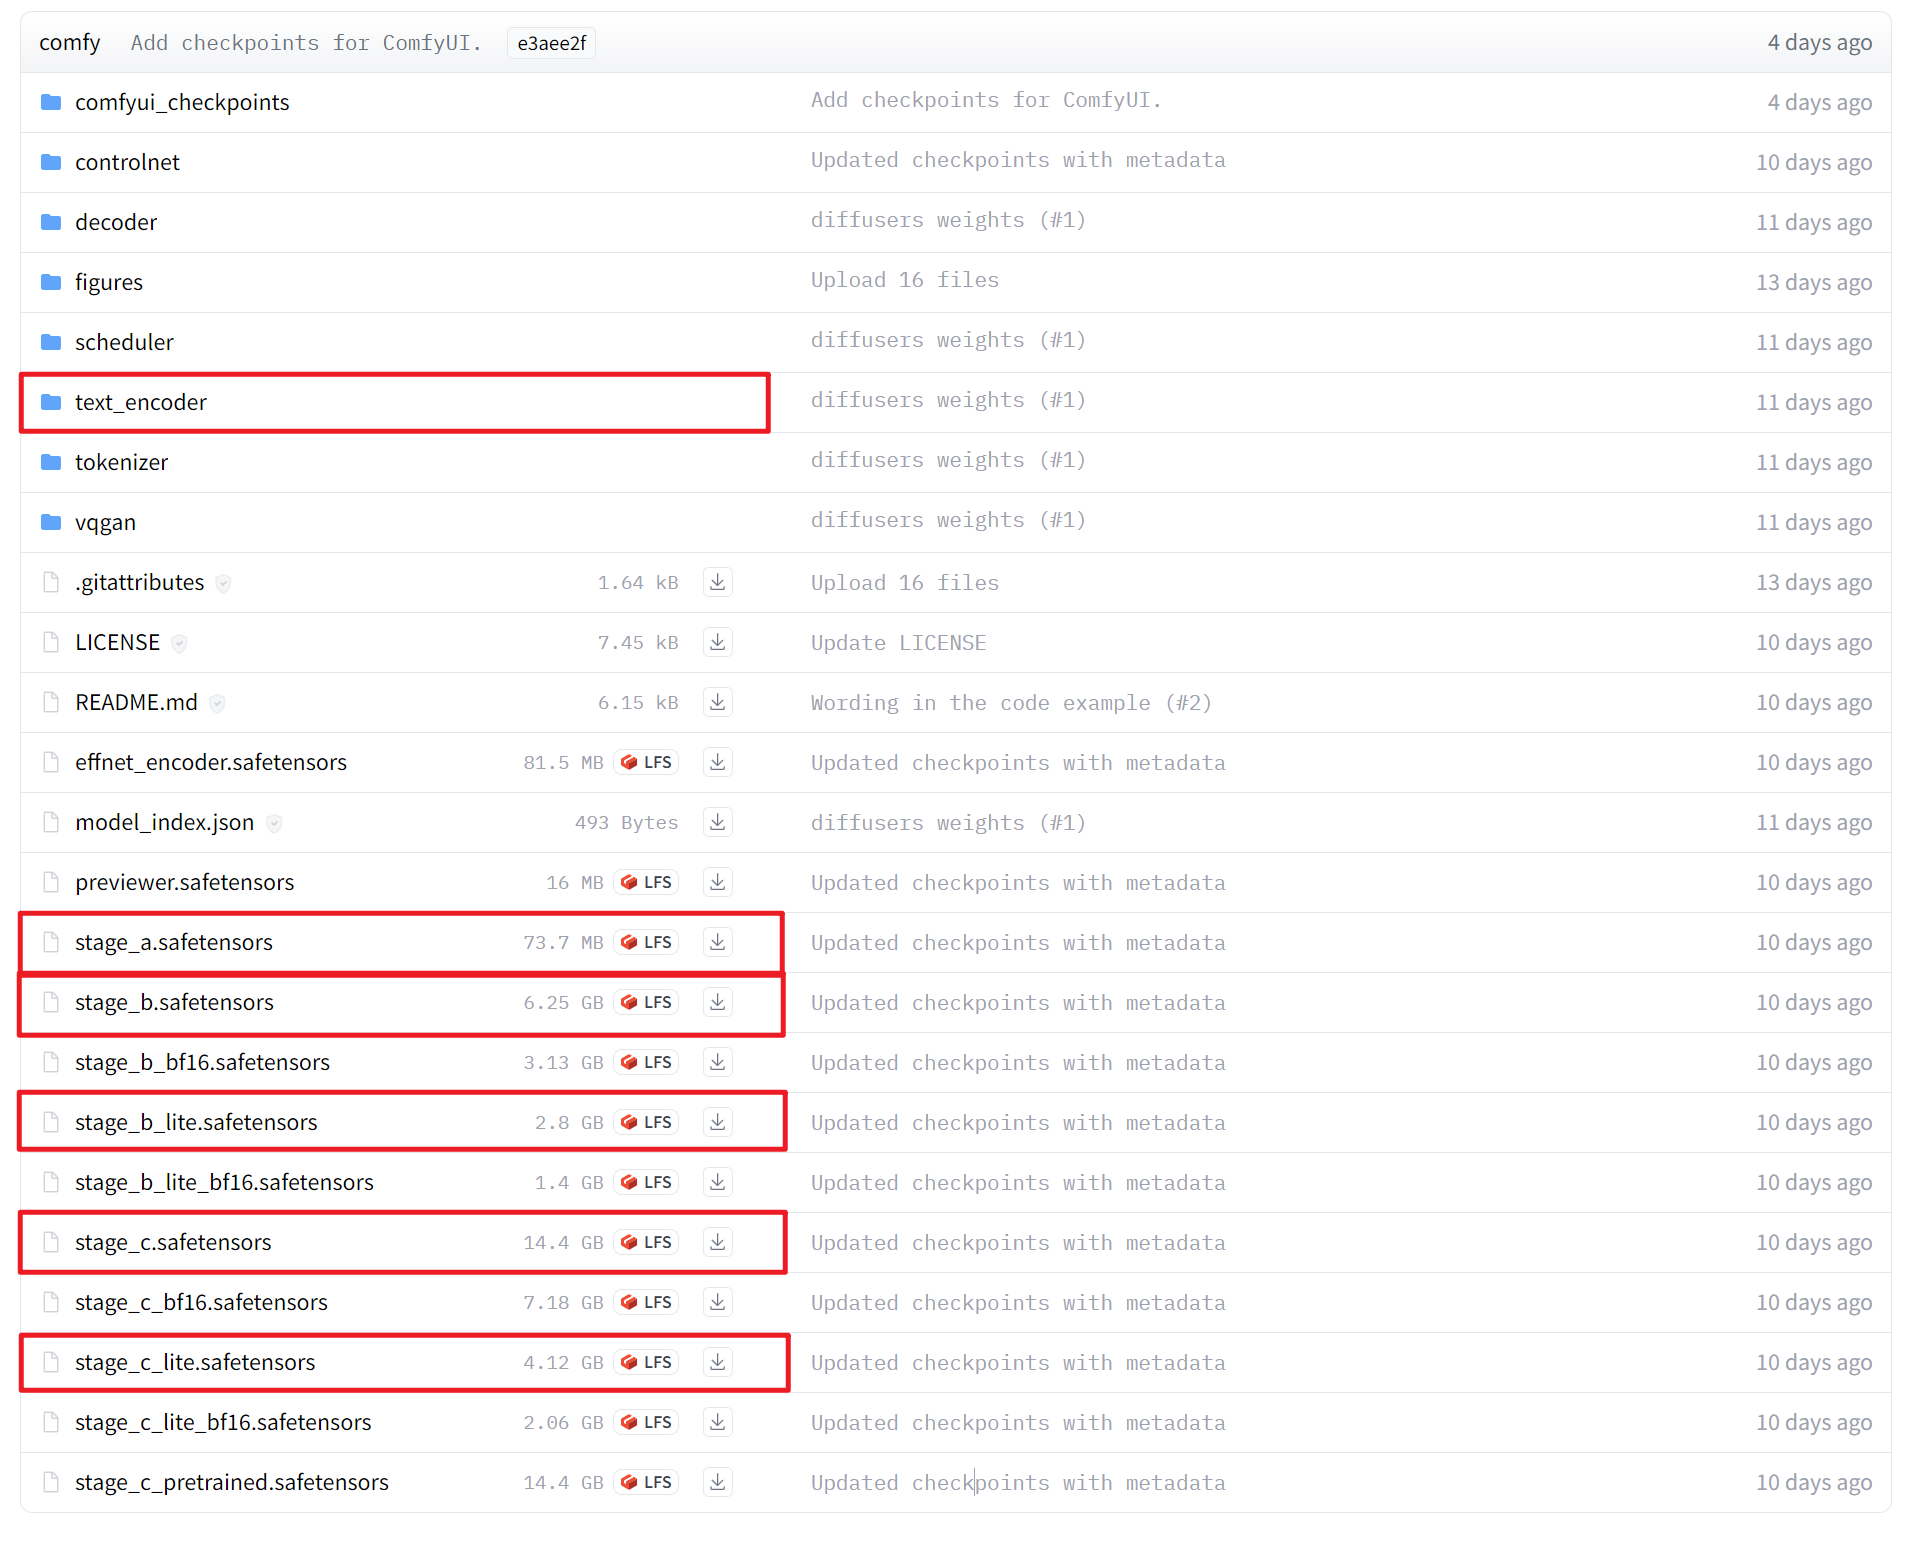Download model_index.json via download icon
The image size is (1928, 1557).
click(x=717, y=822)
